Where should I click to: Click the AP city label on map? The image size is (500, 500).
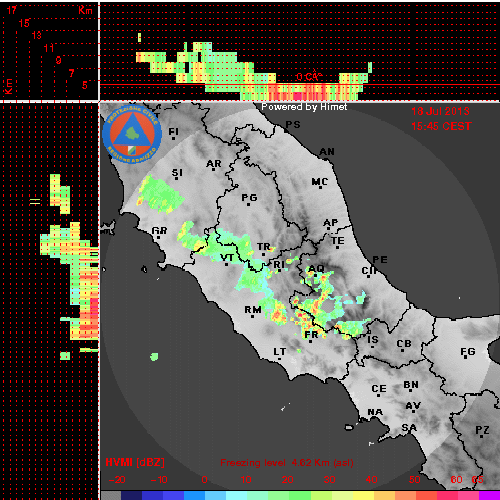pyautogui.click(x=331, y=223)
